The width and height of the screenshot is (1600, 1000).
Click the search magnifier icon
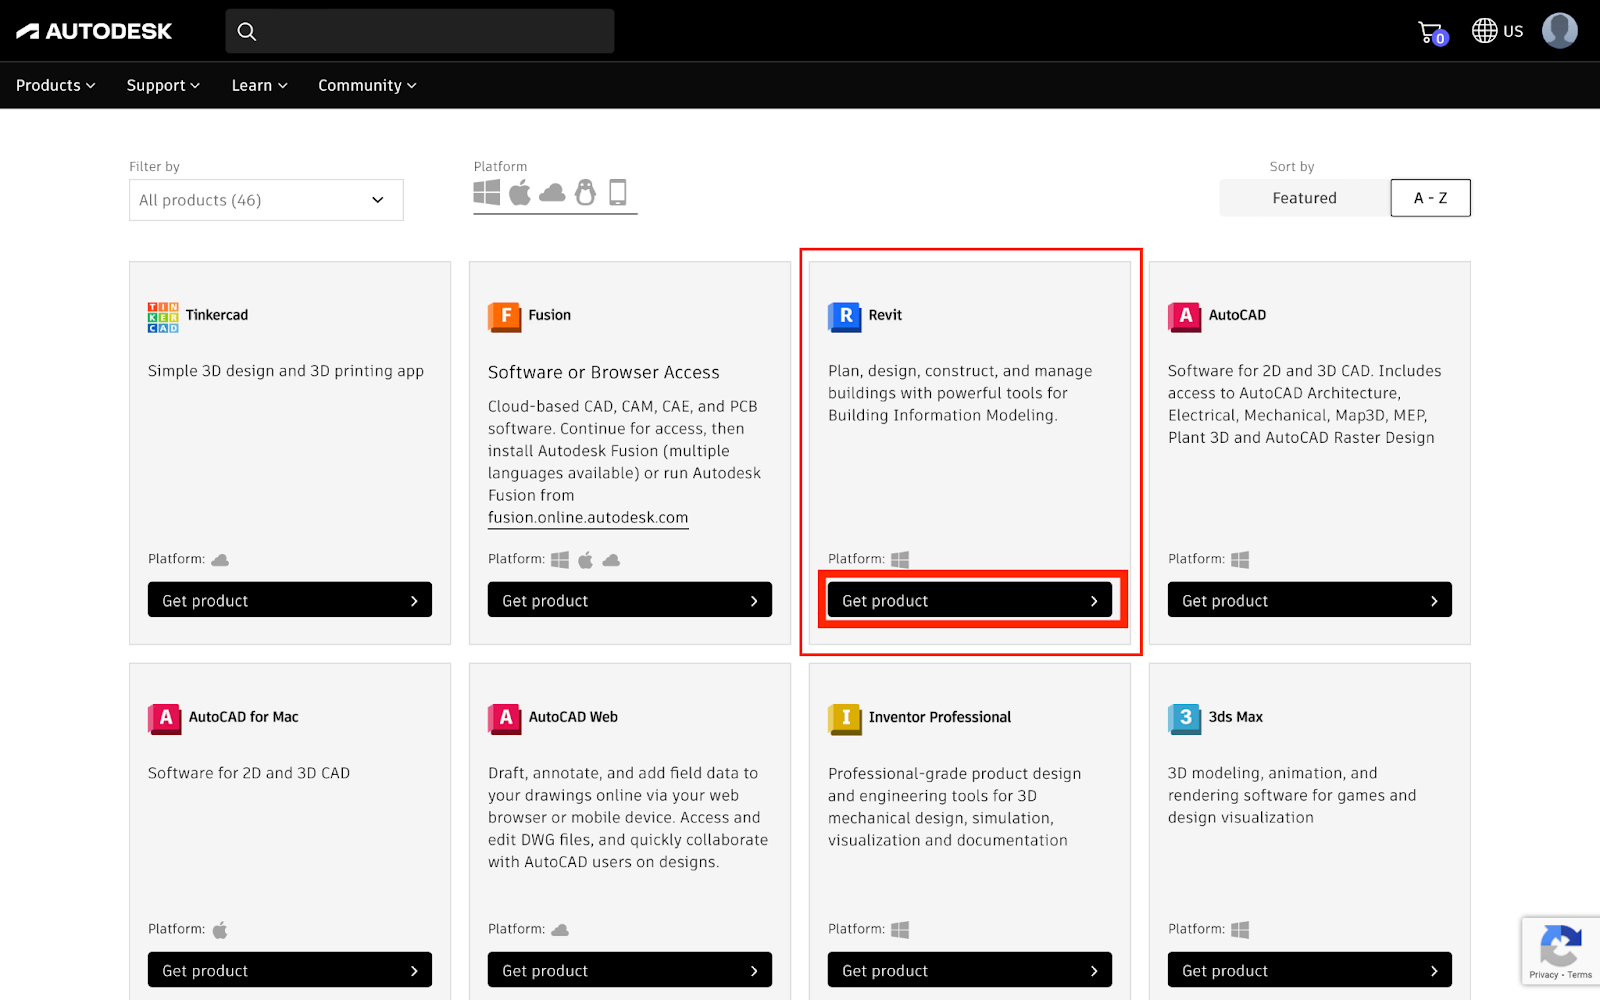tap(247, 32)
